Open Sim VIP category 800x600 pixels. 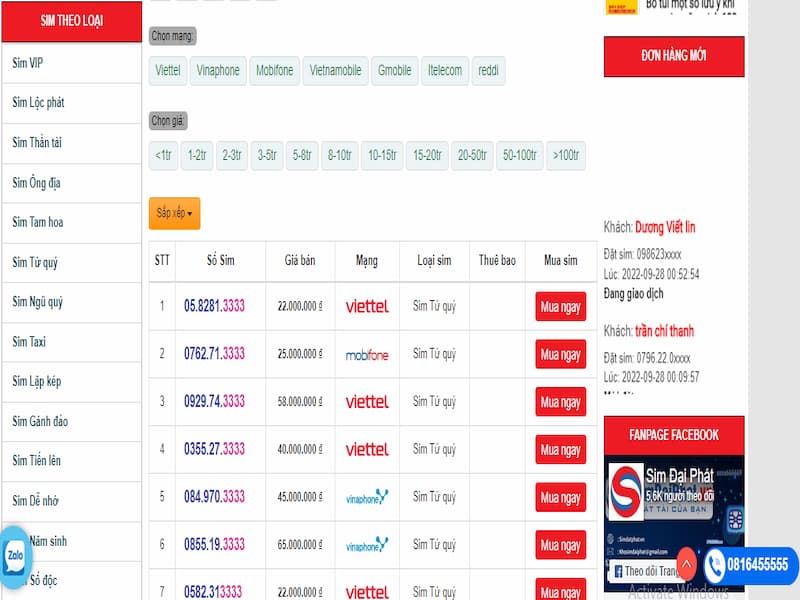point(71,63)
